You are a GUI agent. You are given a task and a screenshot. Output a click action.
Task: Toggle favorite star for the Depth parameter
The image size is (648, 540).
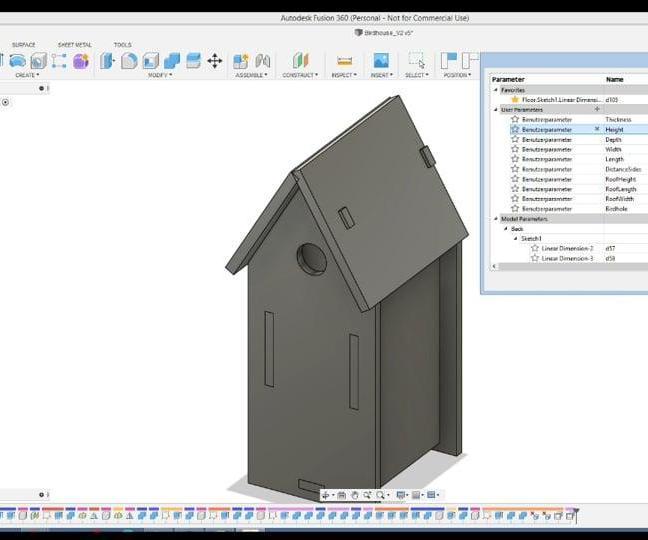(515, 139)
